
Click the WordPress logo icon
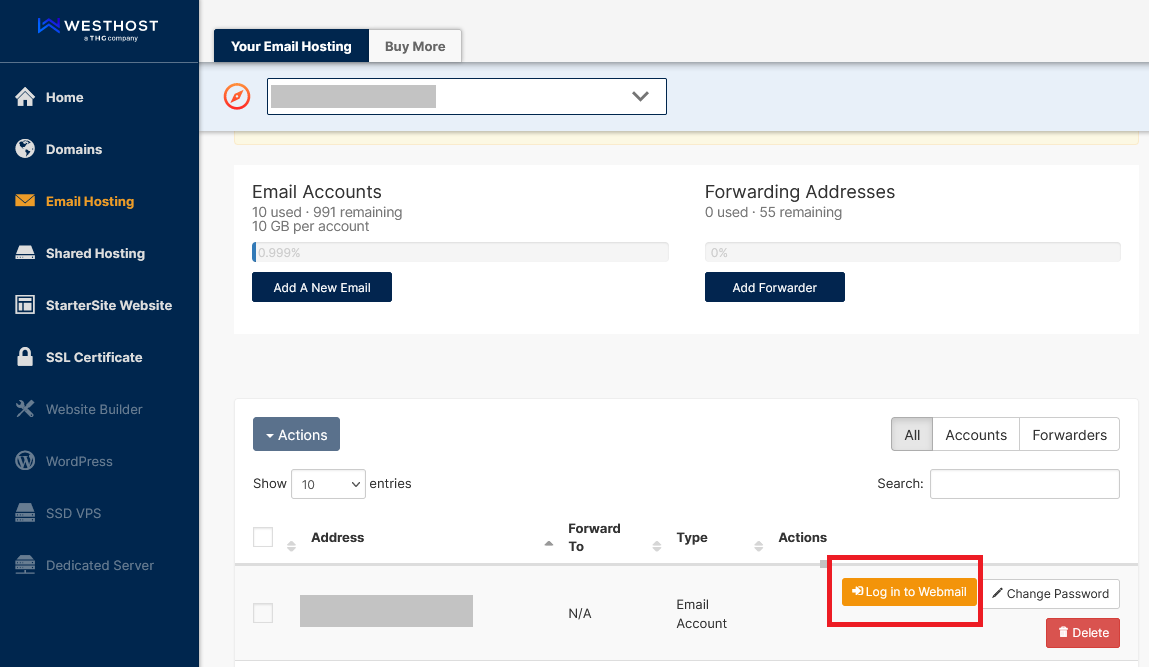pos(26,461)
